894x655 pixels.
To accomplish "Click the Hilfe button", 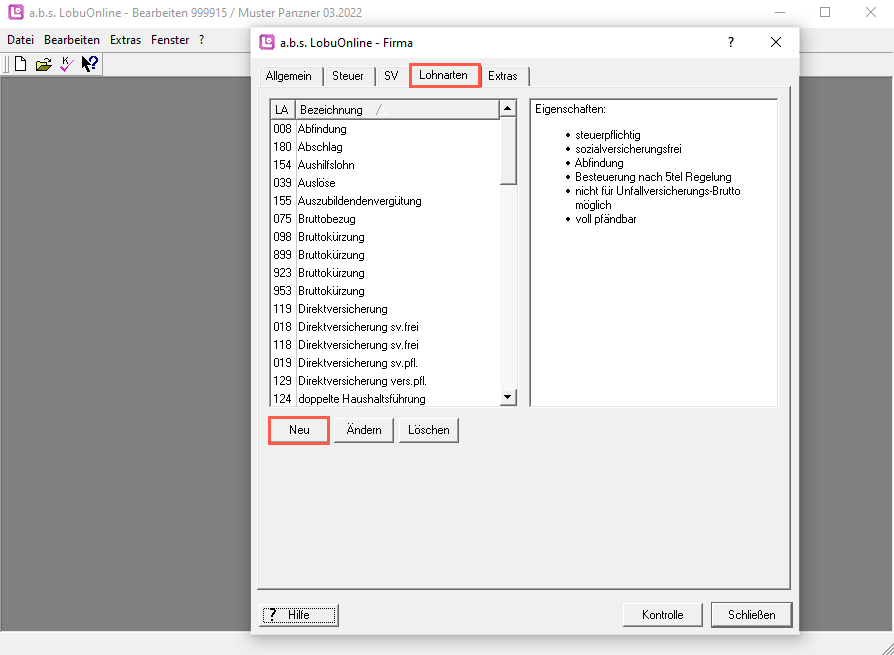I will coord(299,615).
